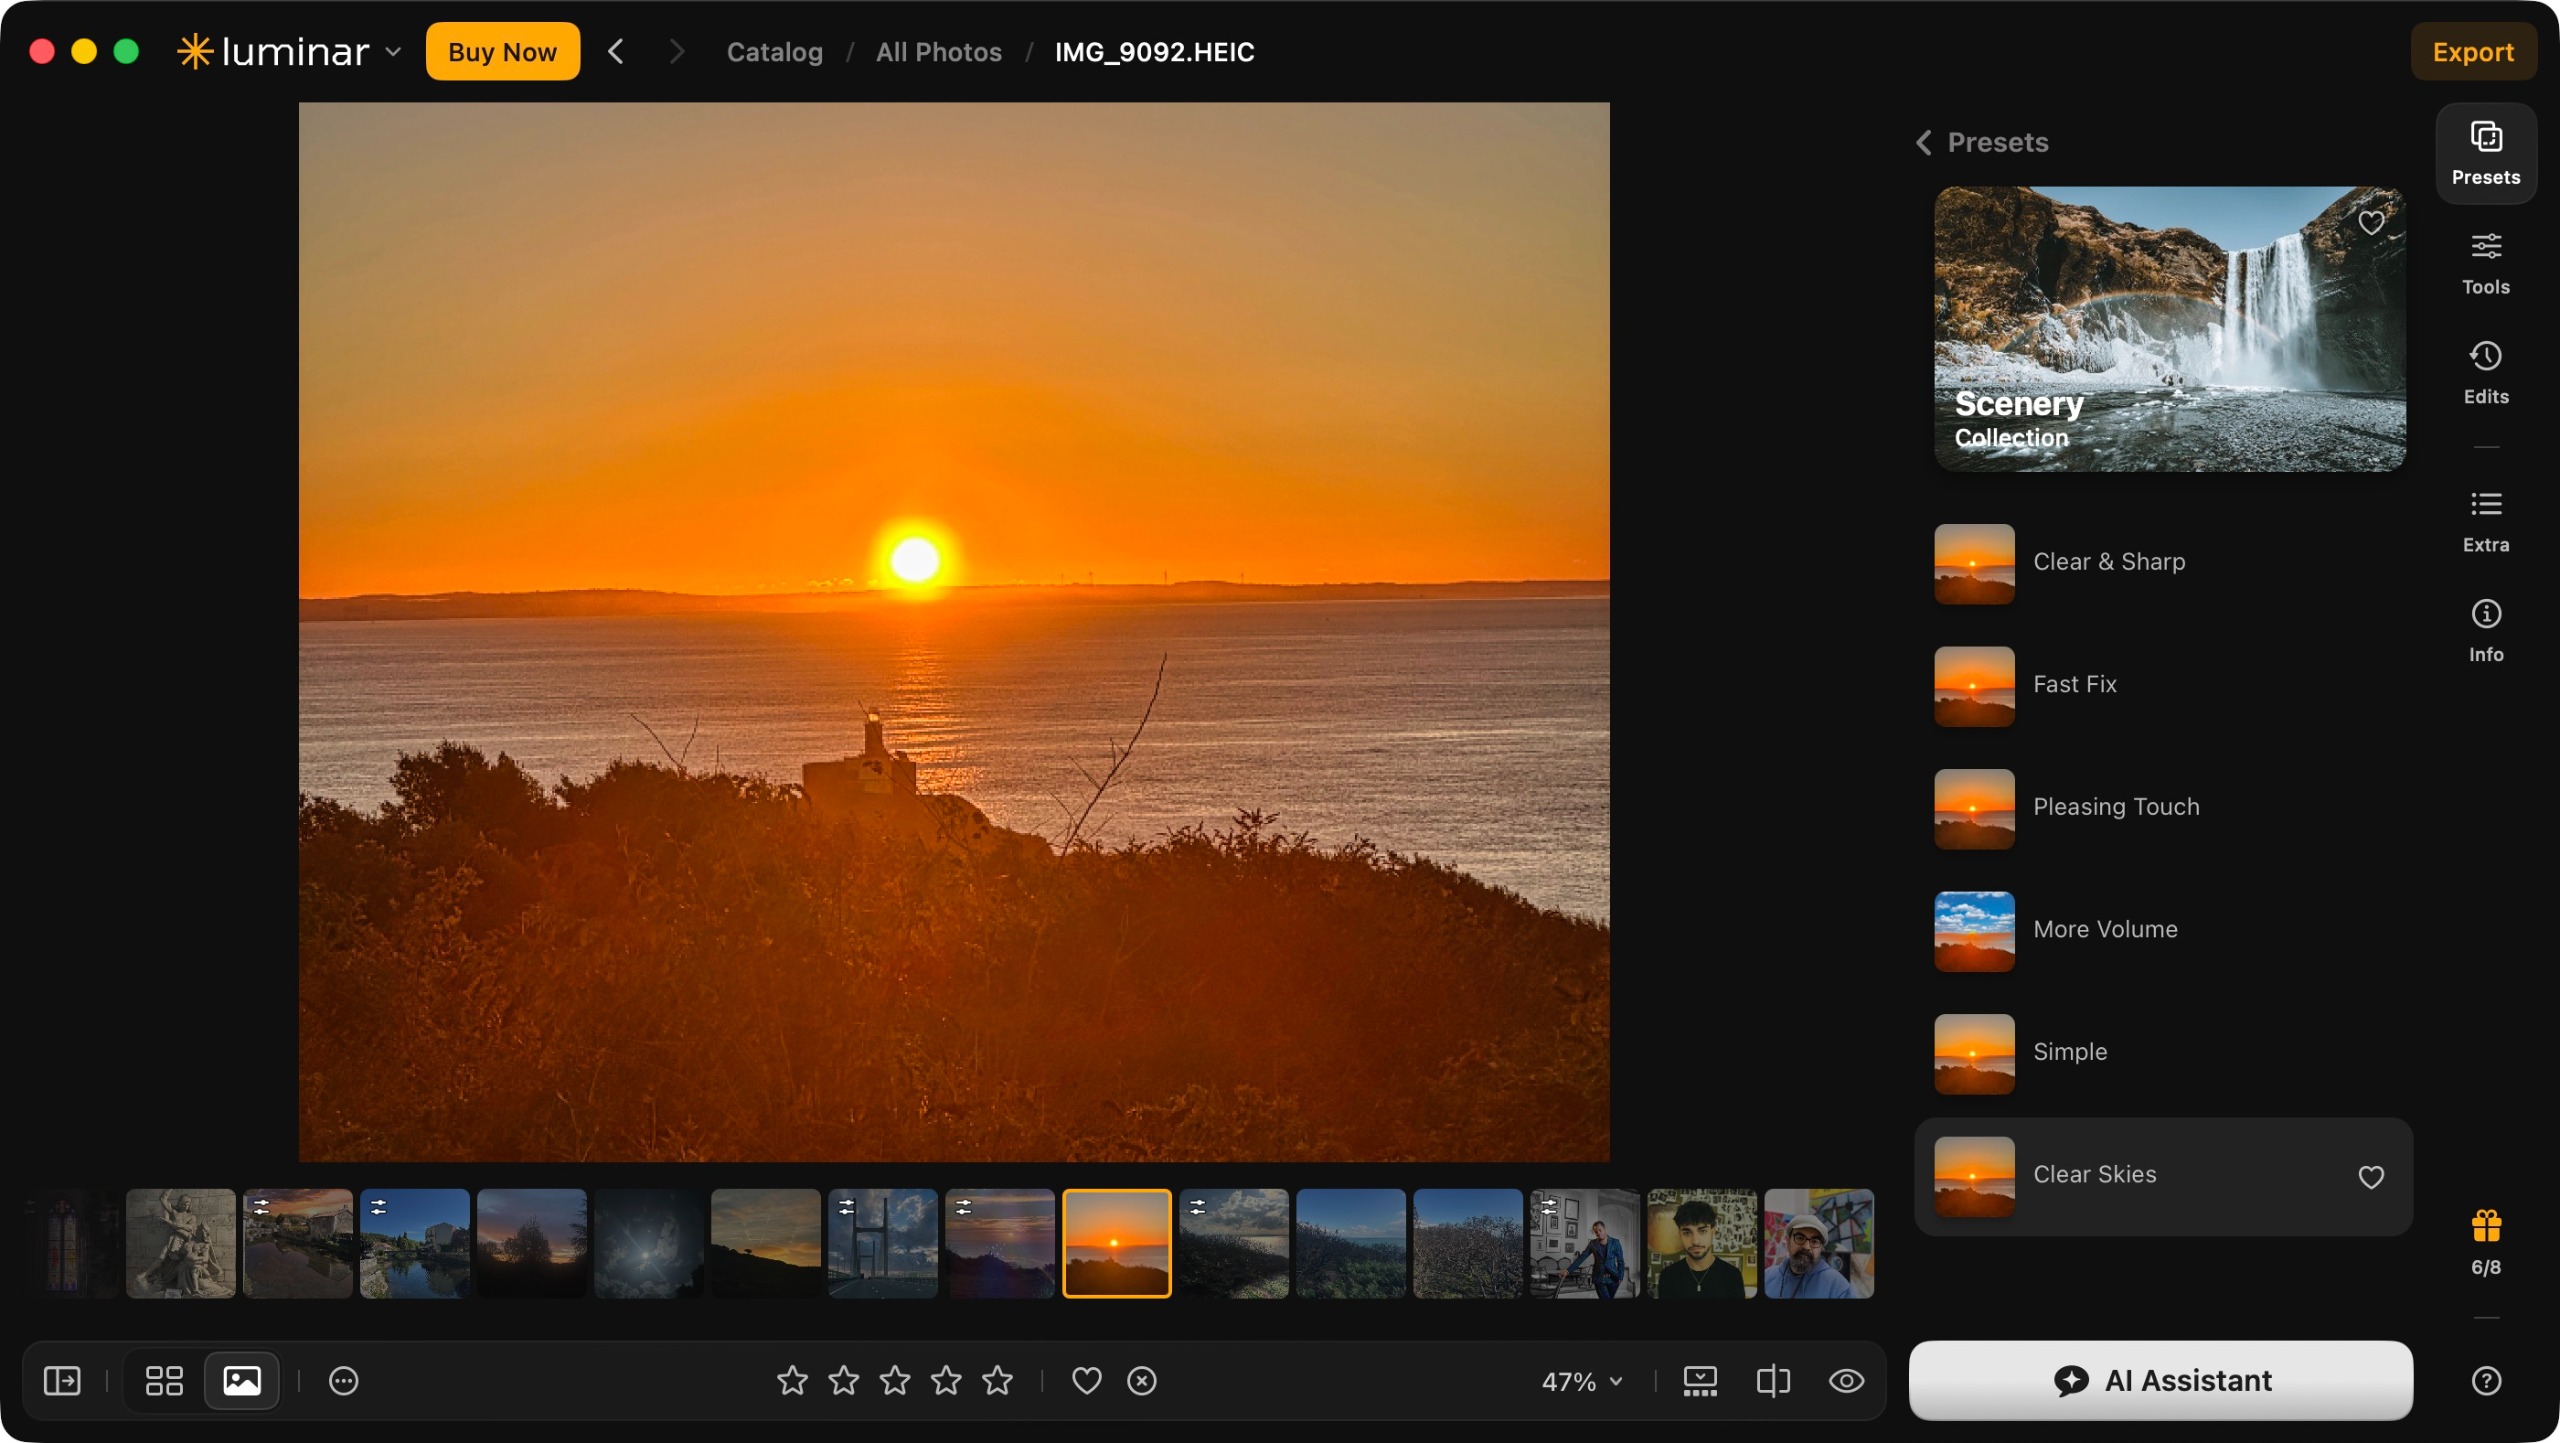The image size is (2560, 1443).
Task: Open the Extra panel
Action: coord(2485,521)
